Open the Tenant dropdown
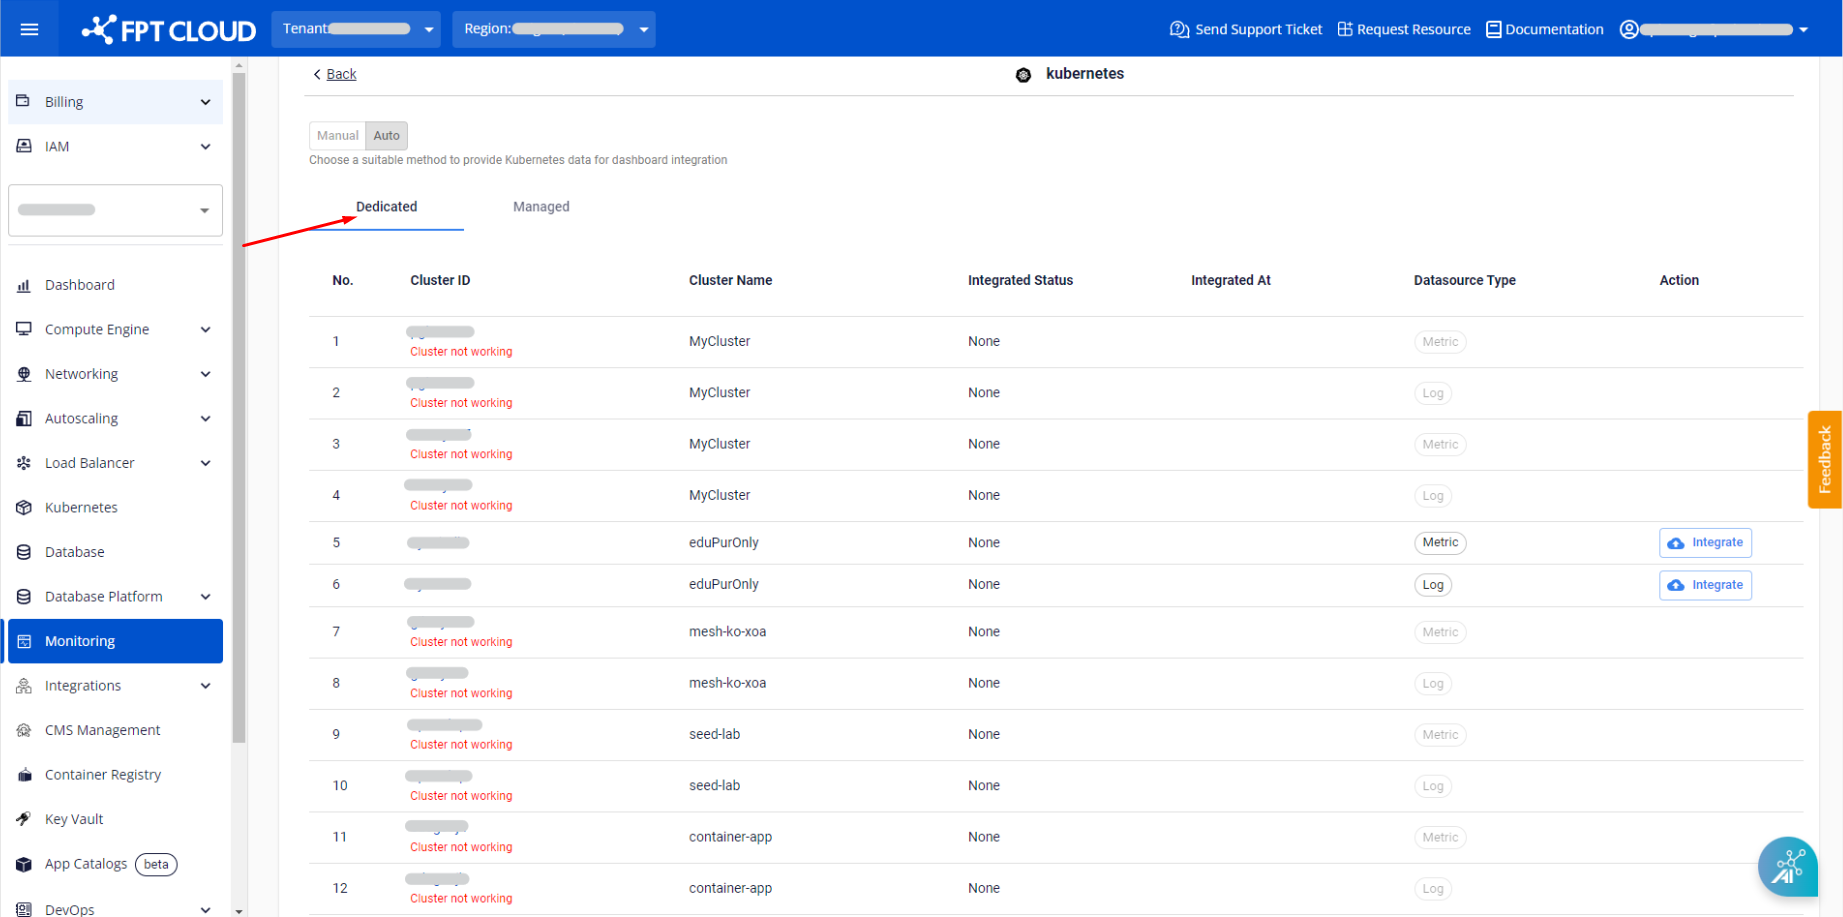 point(356,29)
